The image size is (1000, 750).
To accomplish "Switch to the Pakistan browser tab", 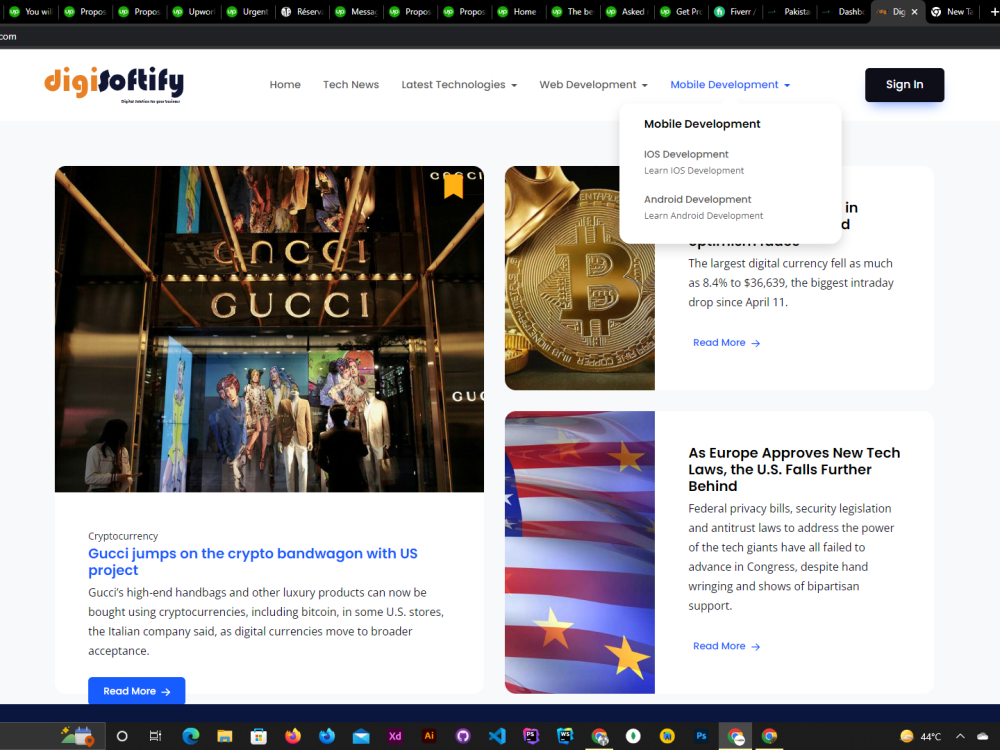I will coord(790,11).
